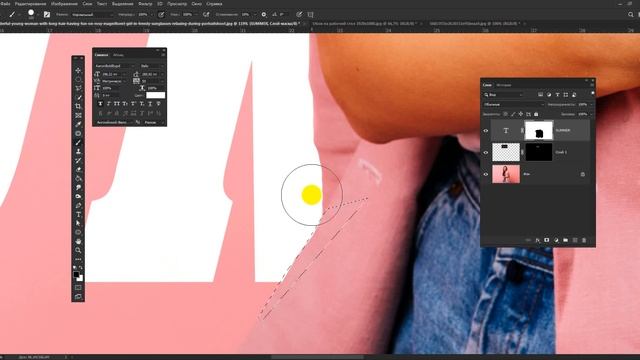640x360 pixels.
Task: Select the Elliptical Marquee tool
Action: 78,79
